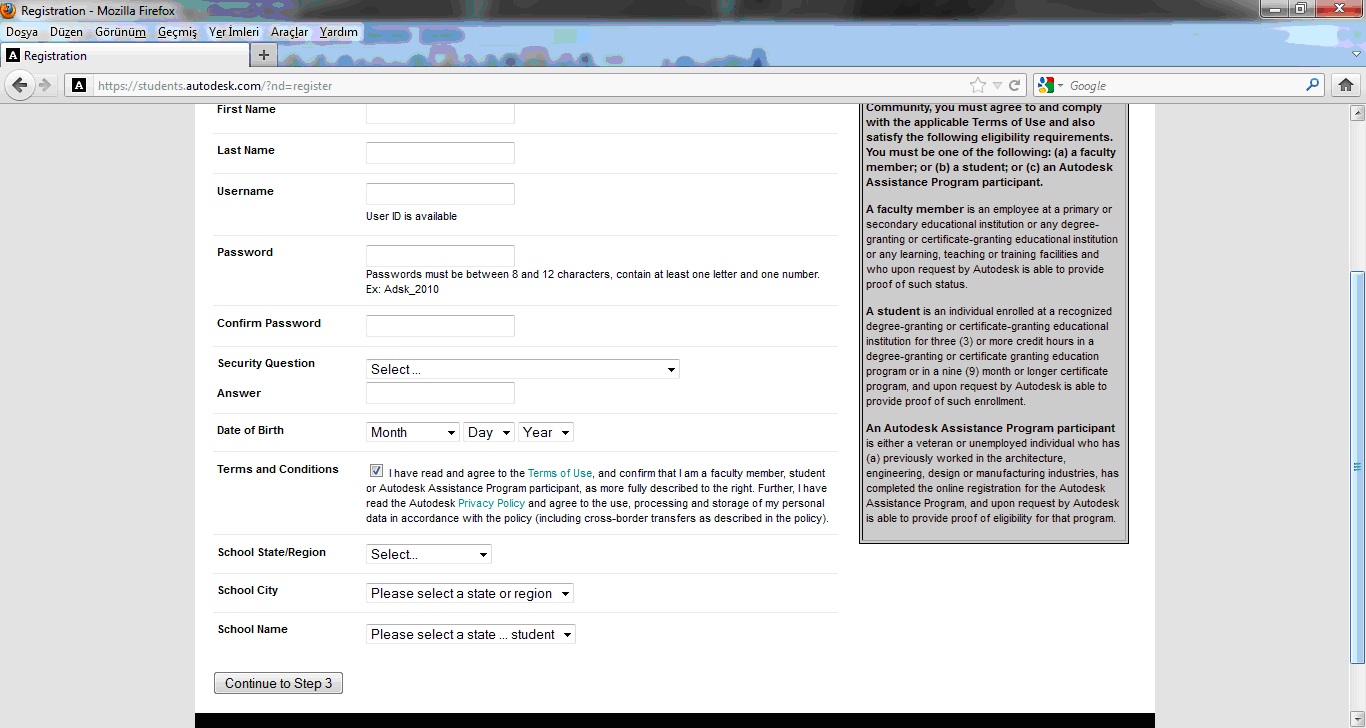Open the Month dropdown for Date of Birth

[x=412, y=432]
